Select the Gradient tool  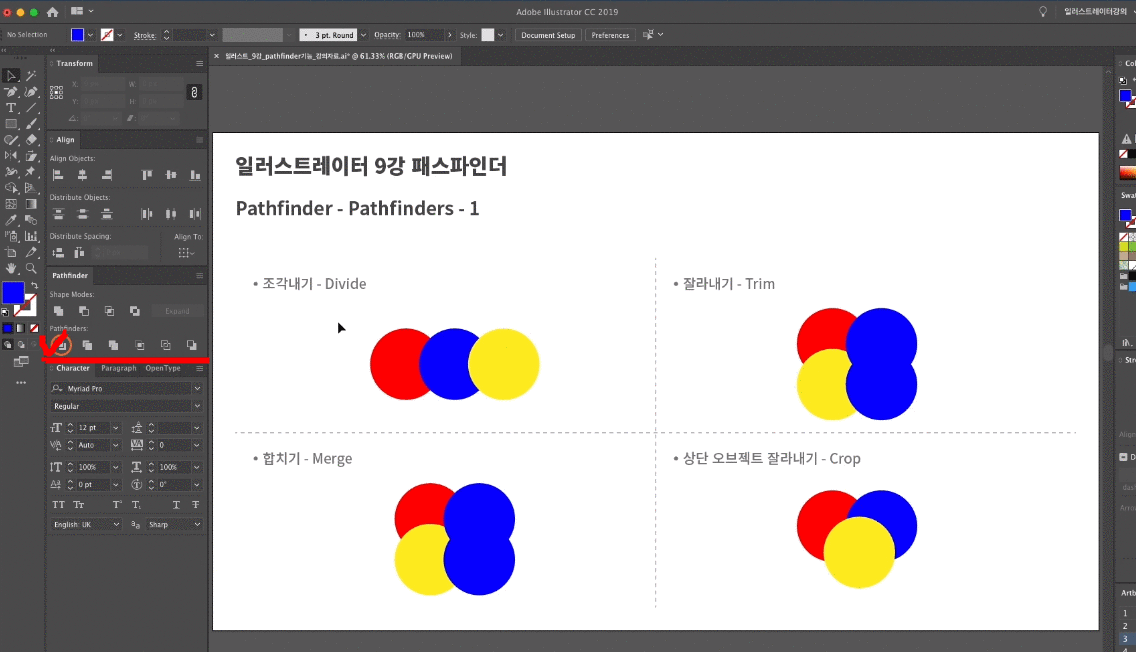click(x=31, y=204)
